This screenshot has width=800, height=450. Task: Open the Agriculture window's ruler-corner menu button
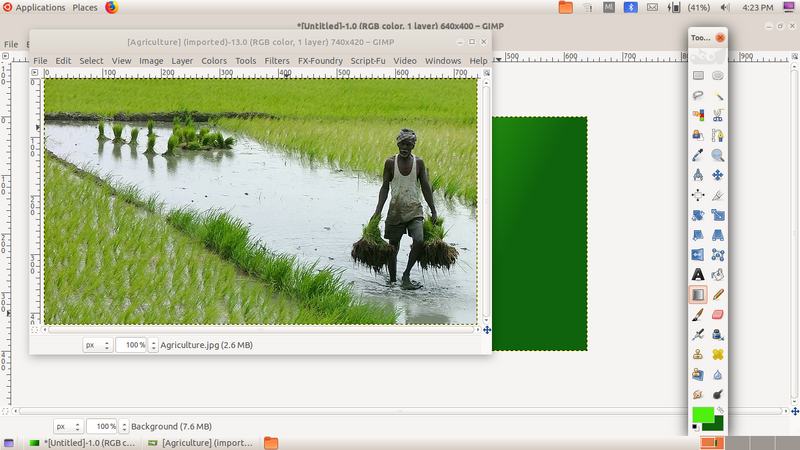(35, 72)
